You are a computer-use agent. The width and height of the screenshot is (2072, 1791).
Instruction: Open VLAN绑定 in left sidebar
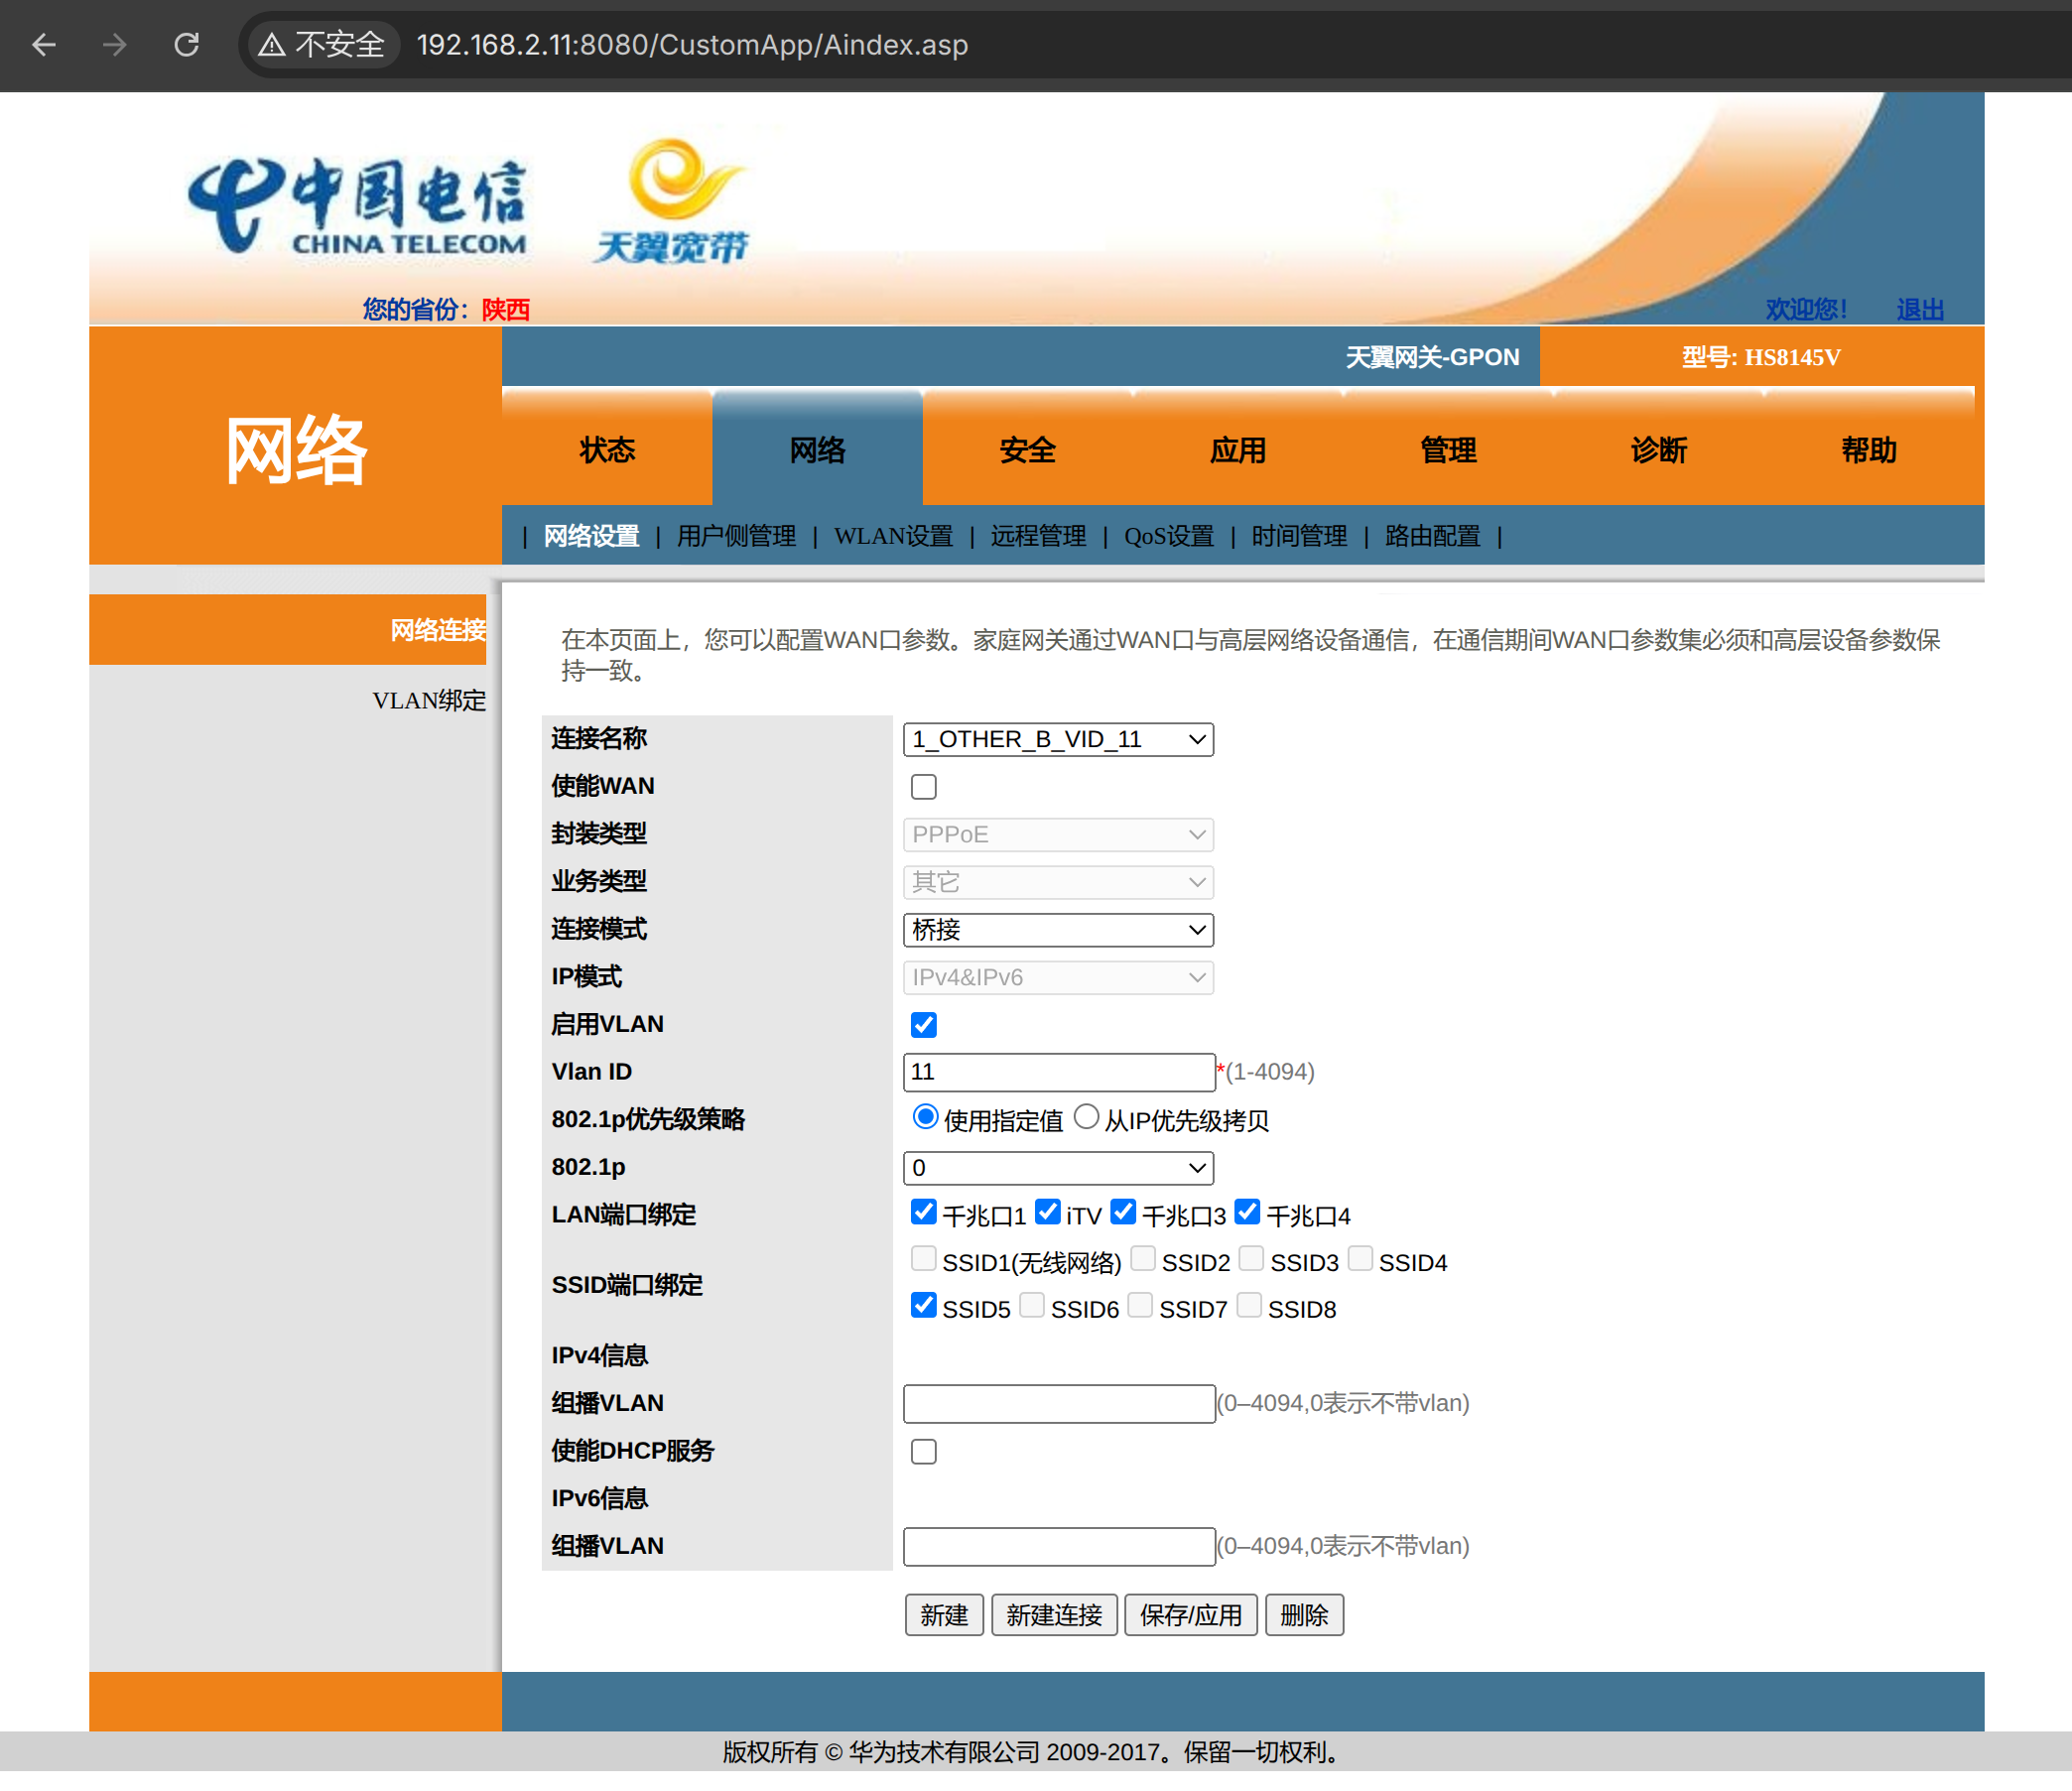pos(428,701)
